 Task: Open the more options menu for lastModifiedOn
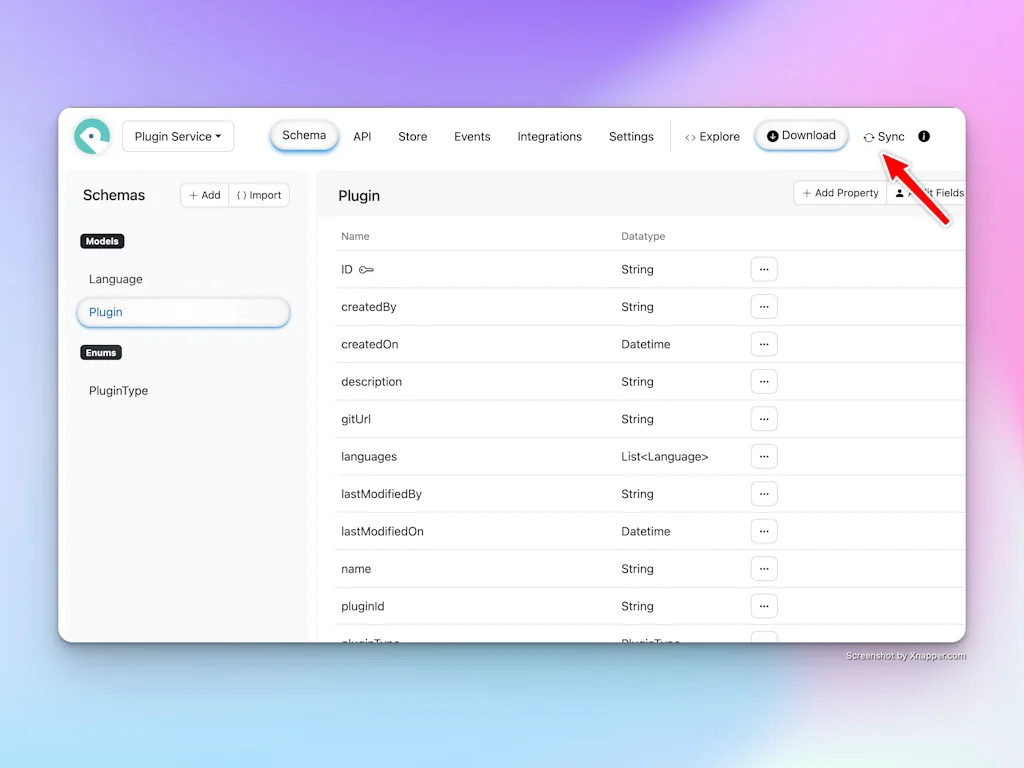coord(764,531)
